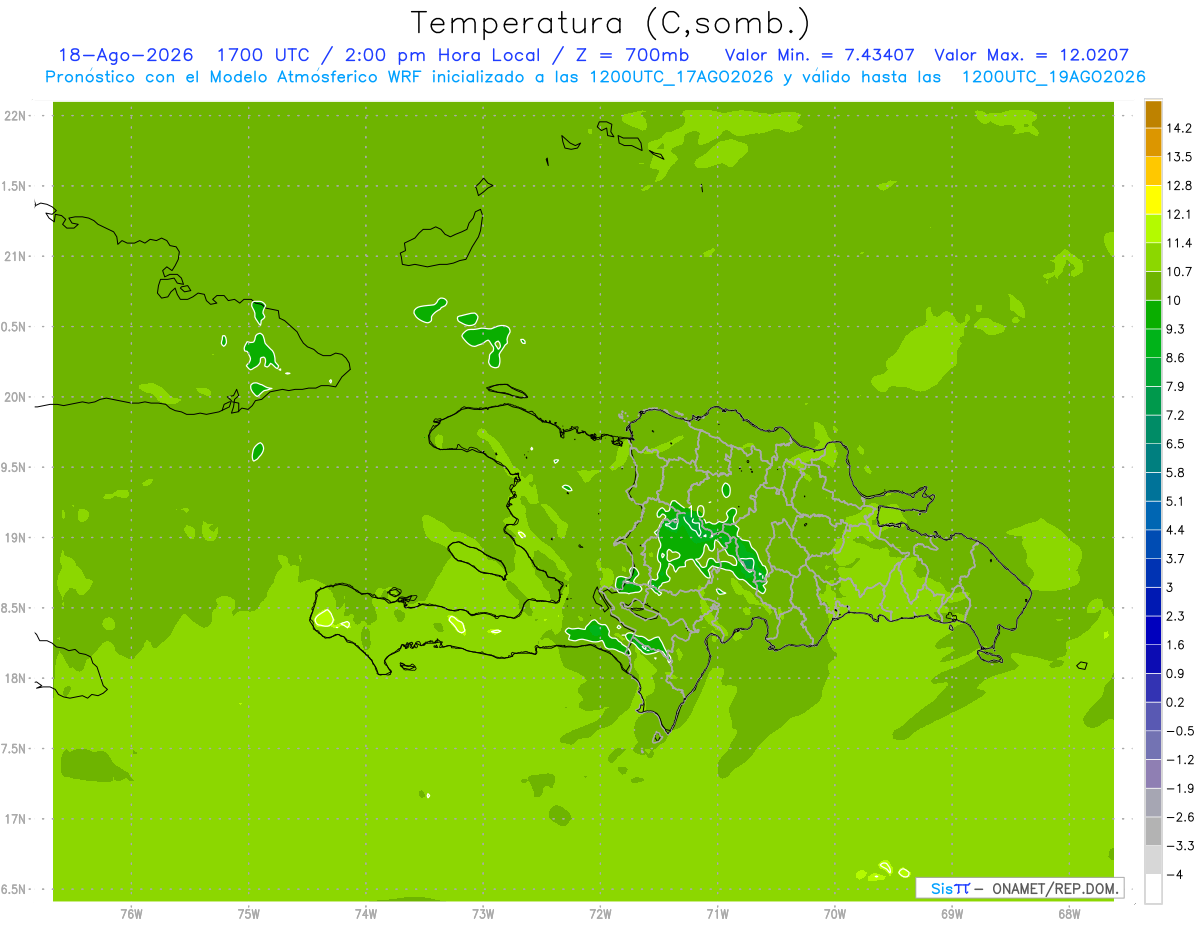Pick the purple swatch between -1.9 and -1.2
The width and height of the screenshot is (1200, 927).
[1153, 775]
